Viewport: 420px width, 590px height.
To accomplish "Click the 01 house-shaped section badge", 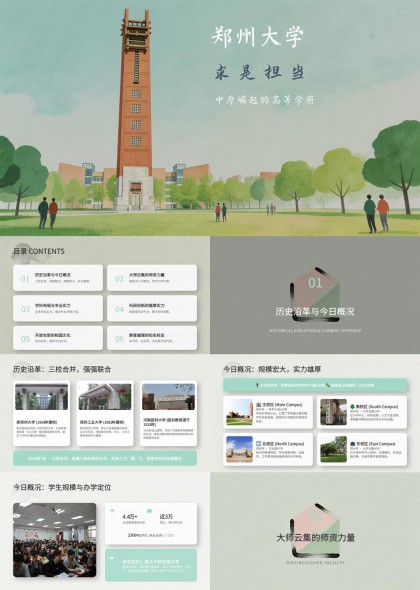I will tap(315, 295).
